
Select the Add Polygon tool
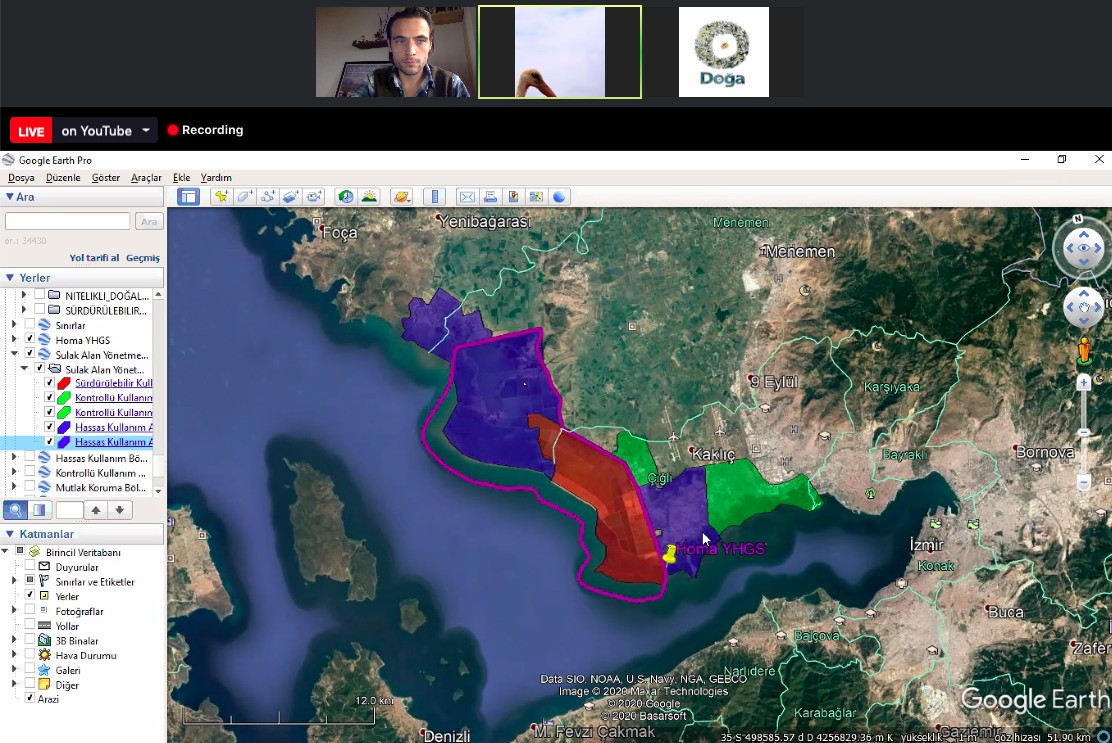[x=244, y=197]
